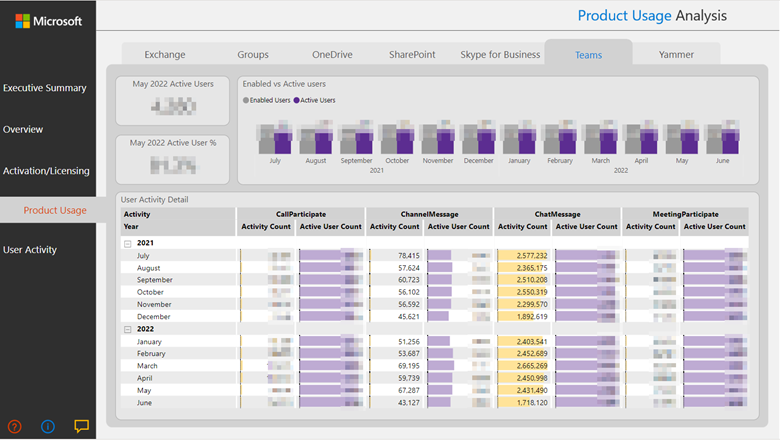The height and width of the screenshot is (440, 780).
Task: Click ChatMessage value 2,550,319
Action: pyautogui.click(x=531, y=292)
